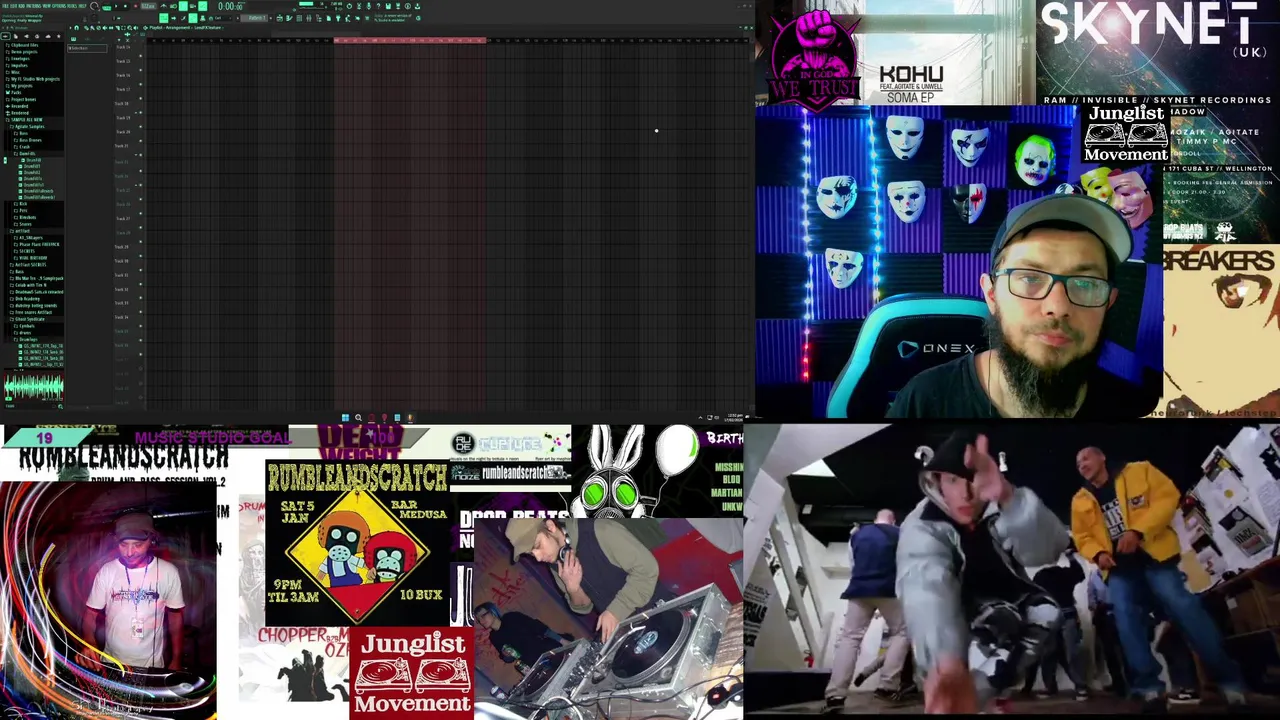The image size is (1280, 720).
Task: Adjust the master volume knob
Action: [x=94, y=6]
